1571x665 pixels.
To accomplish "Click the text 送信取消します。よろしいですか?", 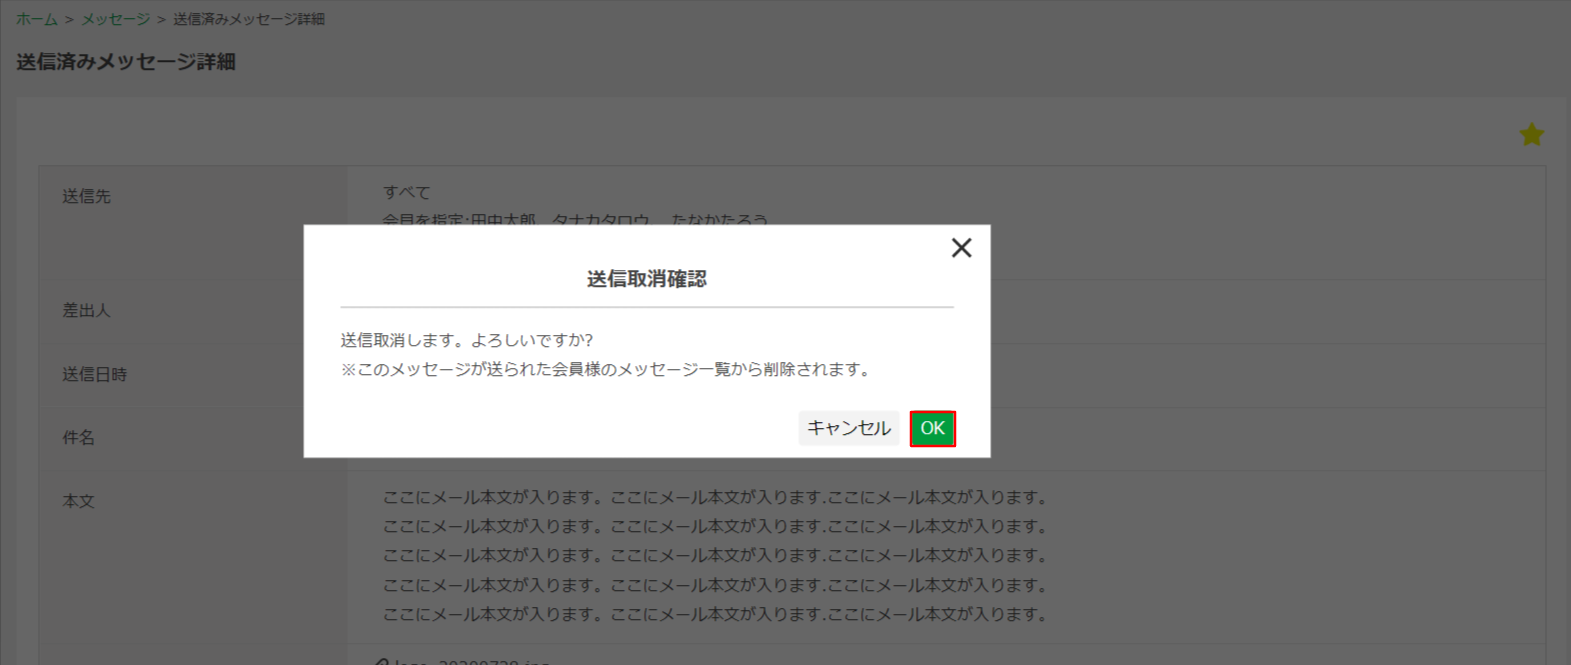I will pos(467,340).
